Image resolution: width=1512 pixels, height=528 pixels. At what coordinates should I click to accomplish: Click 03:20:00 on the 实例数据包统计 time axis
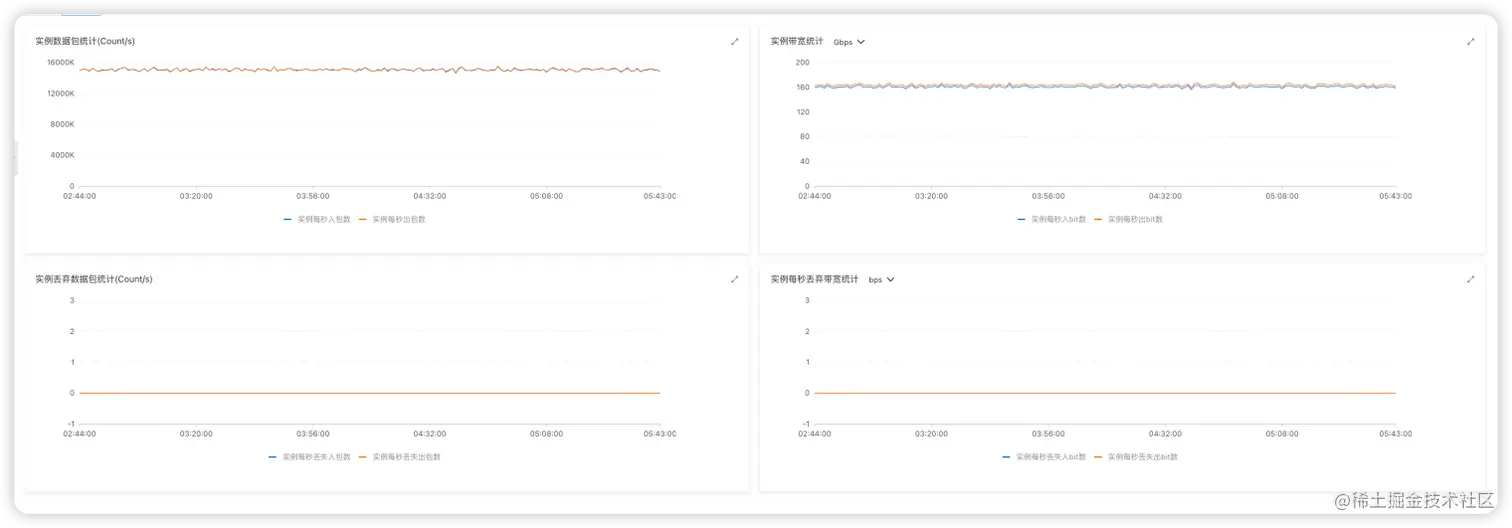pos(196,196)
